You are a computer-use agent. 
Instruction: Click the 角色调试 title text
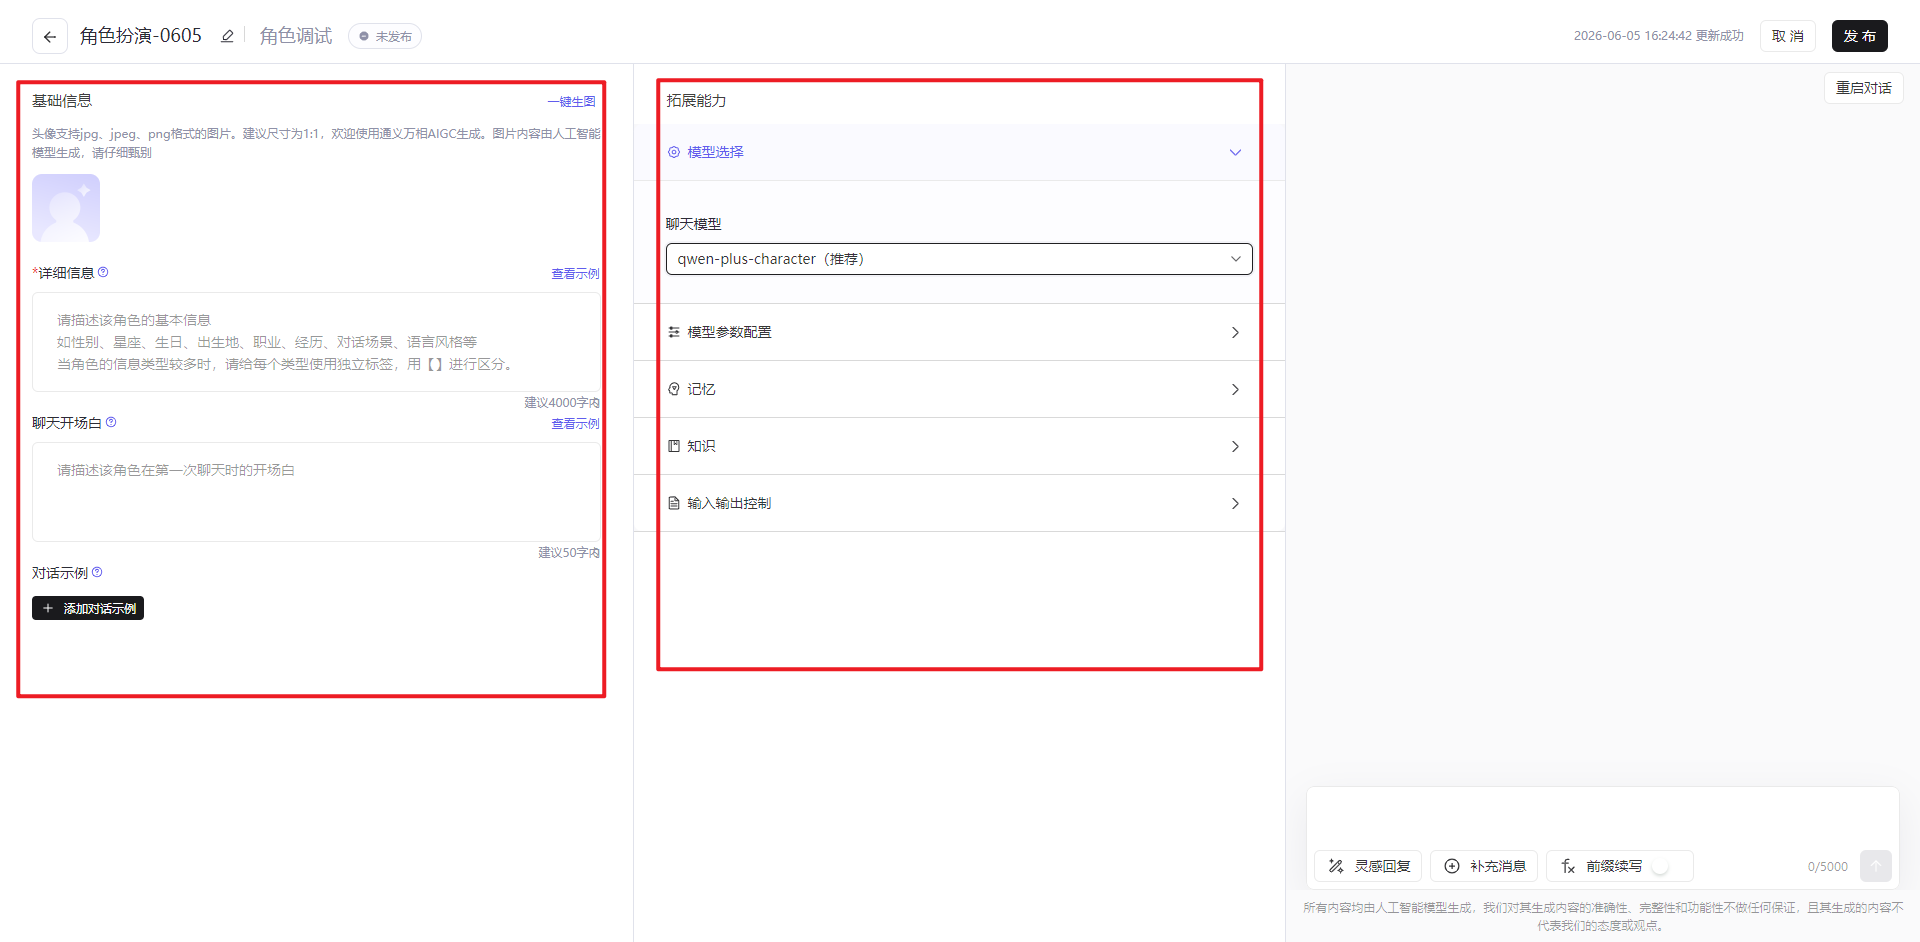(296, 36)
